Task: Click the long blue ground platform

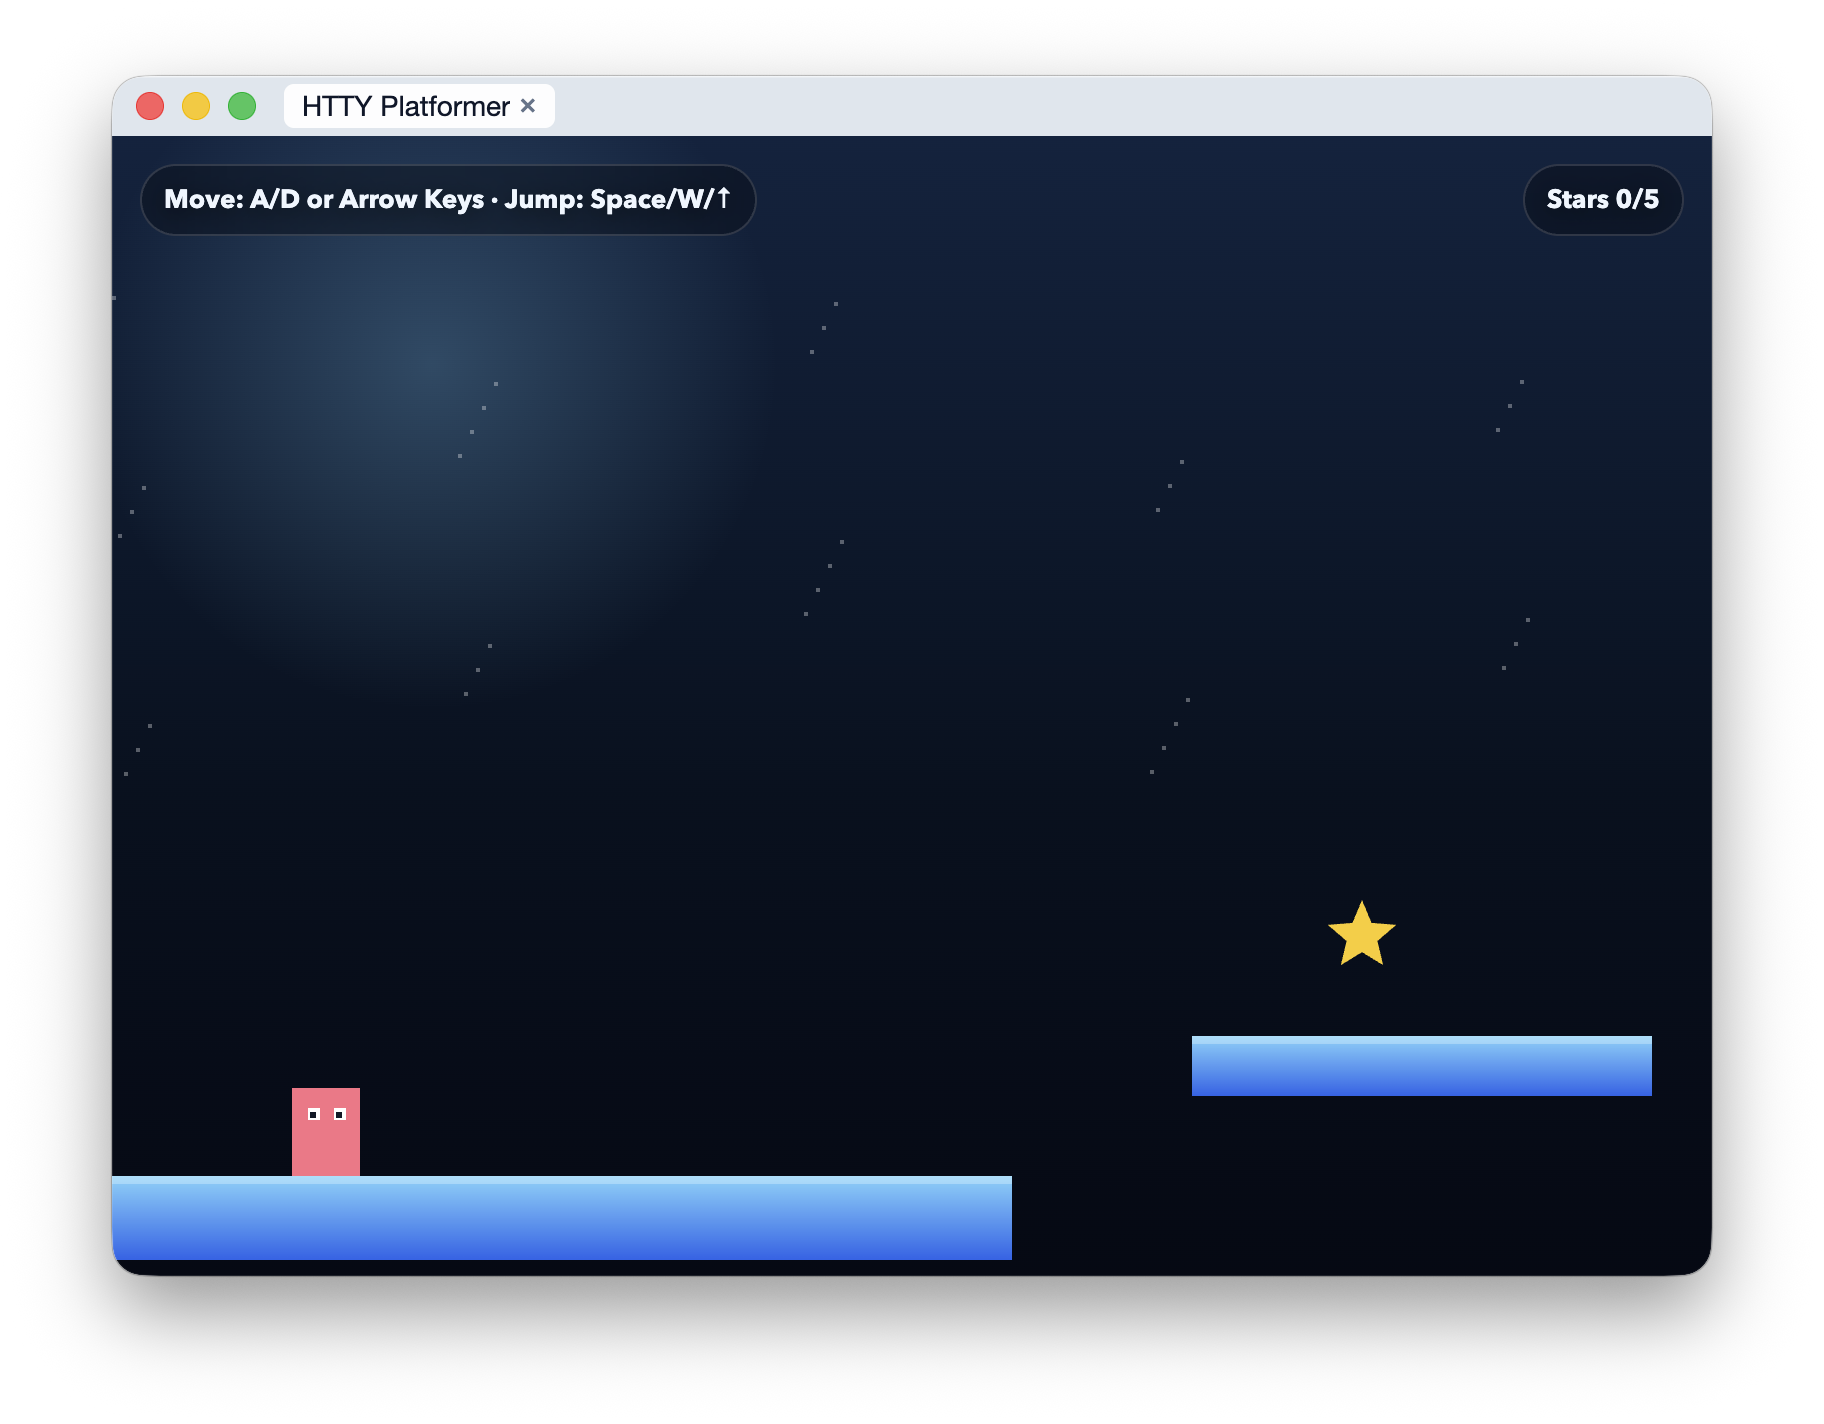Action: pos(562,1218)
